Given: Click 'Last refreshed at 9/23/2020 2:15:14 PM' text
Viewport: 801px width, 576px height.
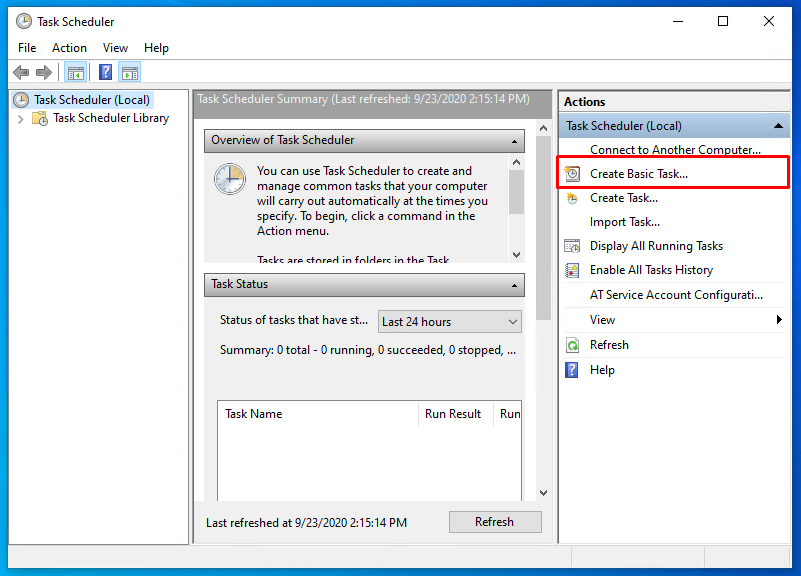Looking at the screenshot, I should coord(307,523).
